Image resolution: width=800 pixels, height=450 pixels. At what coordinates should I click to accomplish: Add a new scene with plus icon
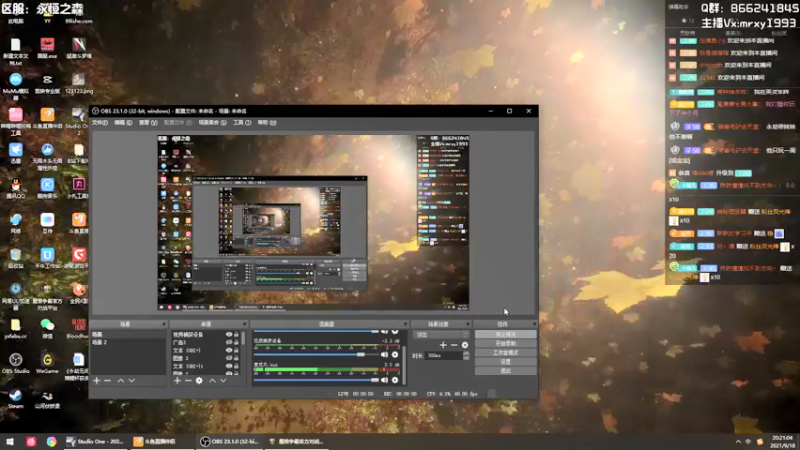click(x=96, y=381)
